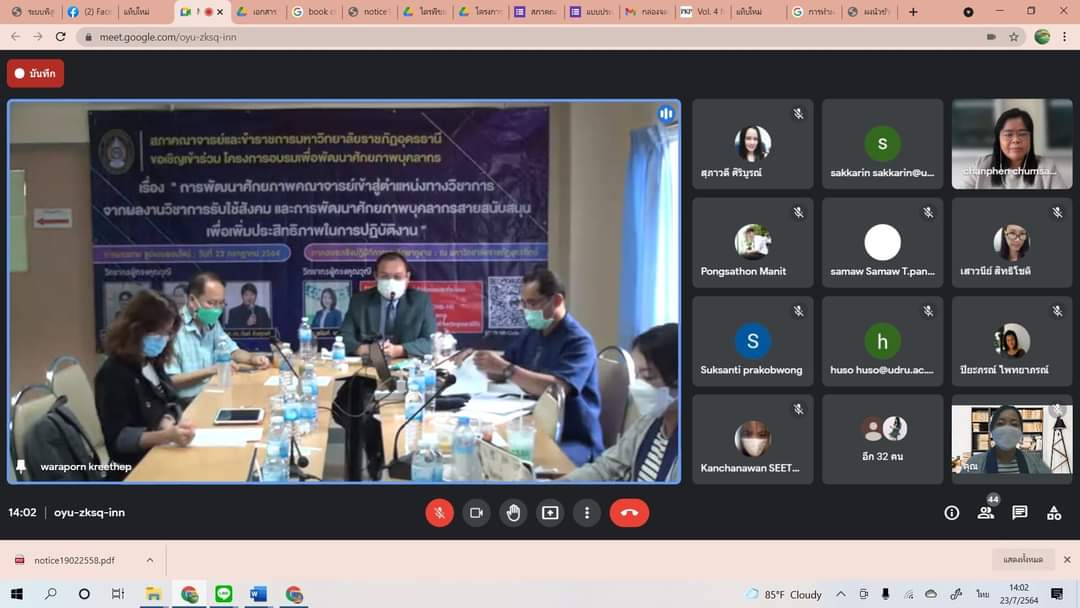The height and width of the screenshot is (608, 1080).
Task: Raise your hand in the meeting
Action: point(513,513)
